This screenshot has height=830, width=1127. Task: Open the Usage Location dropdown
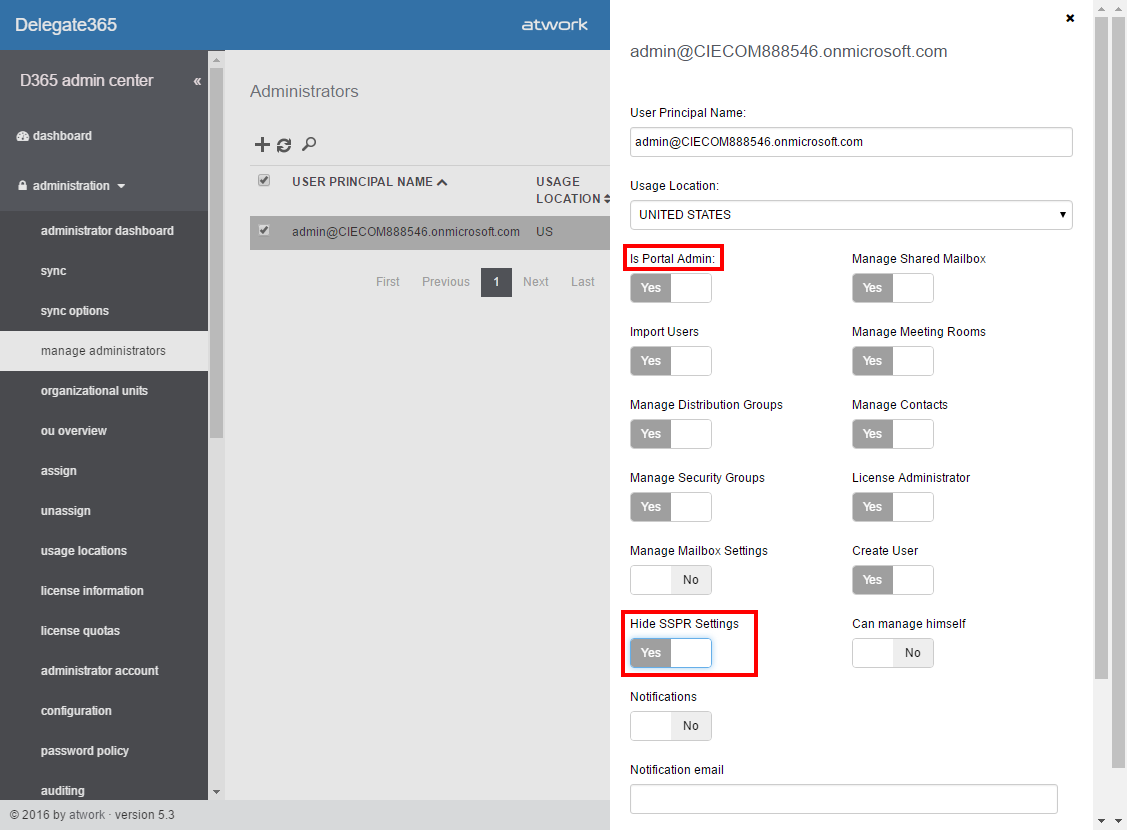[851, 215]
